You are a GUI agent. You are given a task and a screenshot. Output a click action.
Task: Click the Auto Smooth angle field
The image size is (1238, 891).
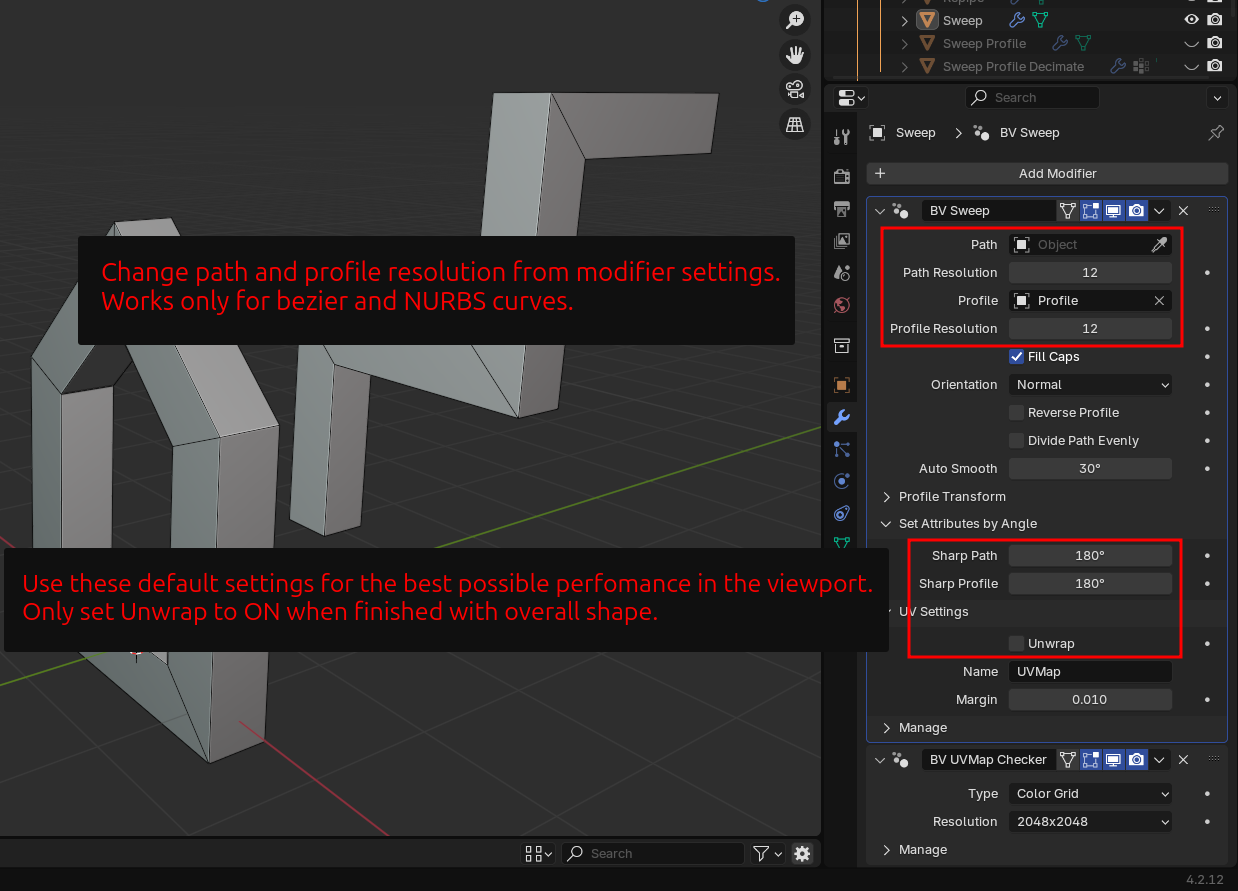pyautogui.click(x=1090, y=469)
